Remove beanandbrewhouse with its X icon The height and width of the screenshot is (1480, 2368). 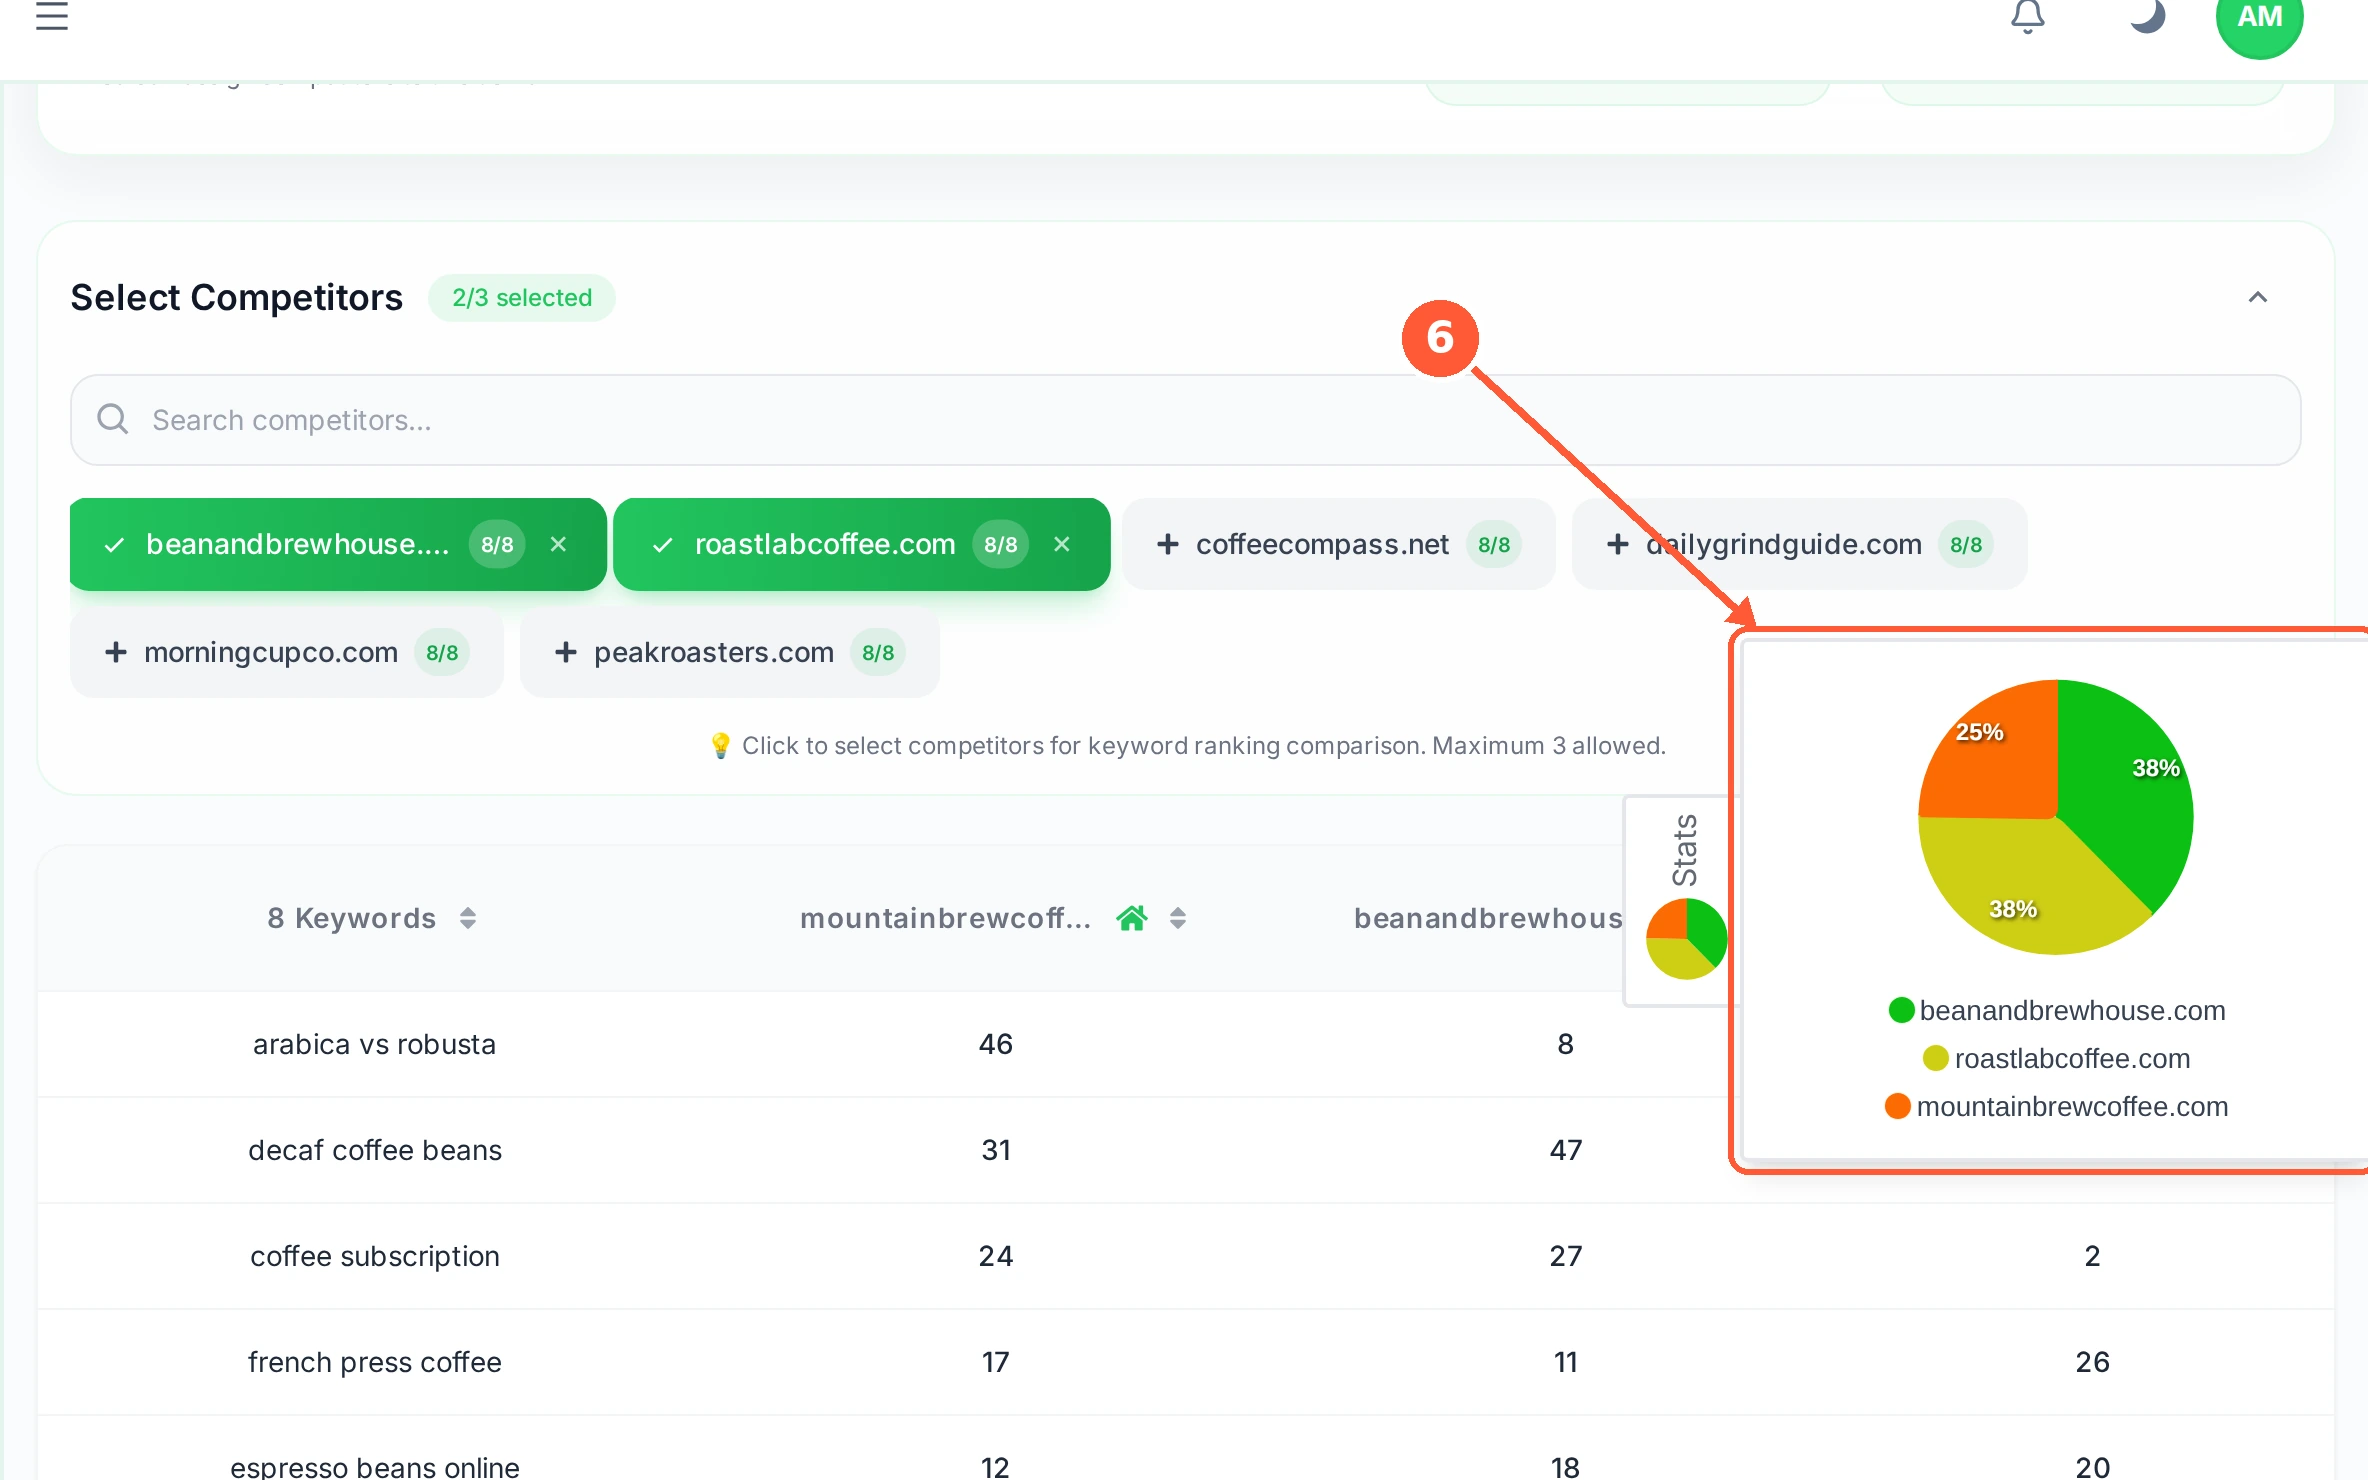click(558, 544)
